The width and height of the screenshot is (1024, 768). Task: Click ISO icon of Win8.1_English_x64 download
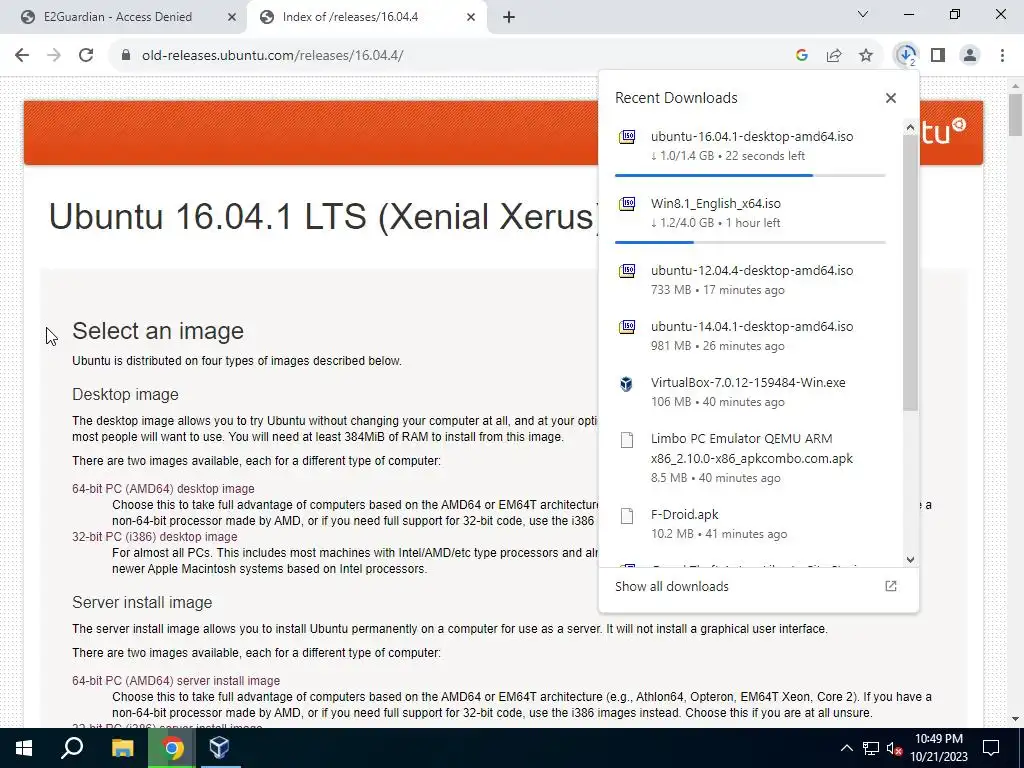coord(627,204)
